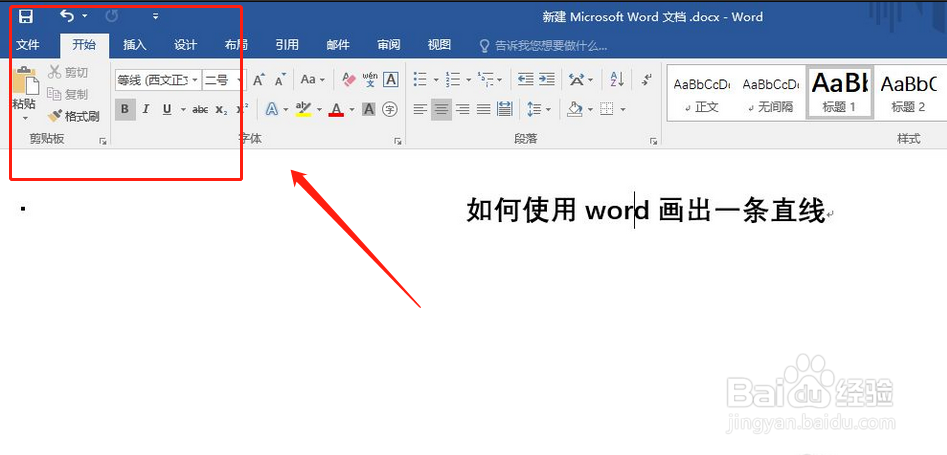Click the Bullets list icon
Viewport: 947px width, 455px height.
point(420,79)
